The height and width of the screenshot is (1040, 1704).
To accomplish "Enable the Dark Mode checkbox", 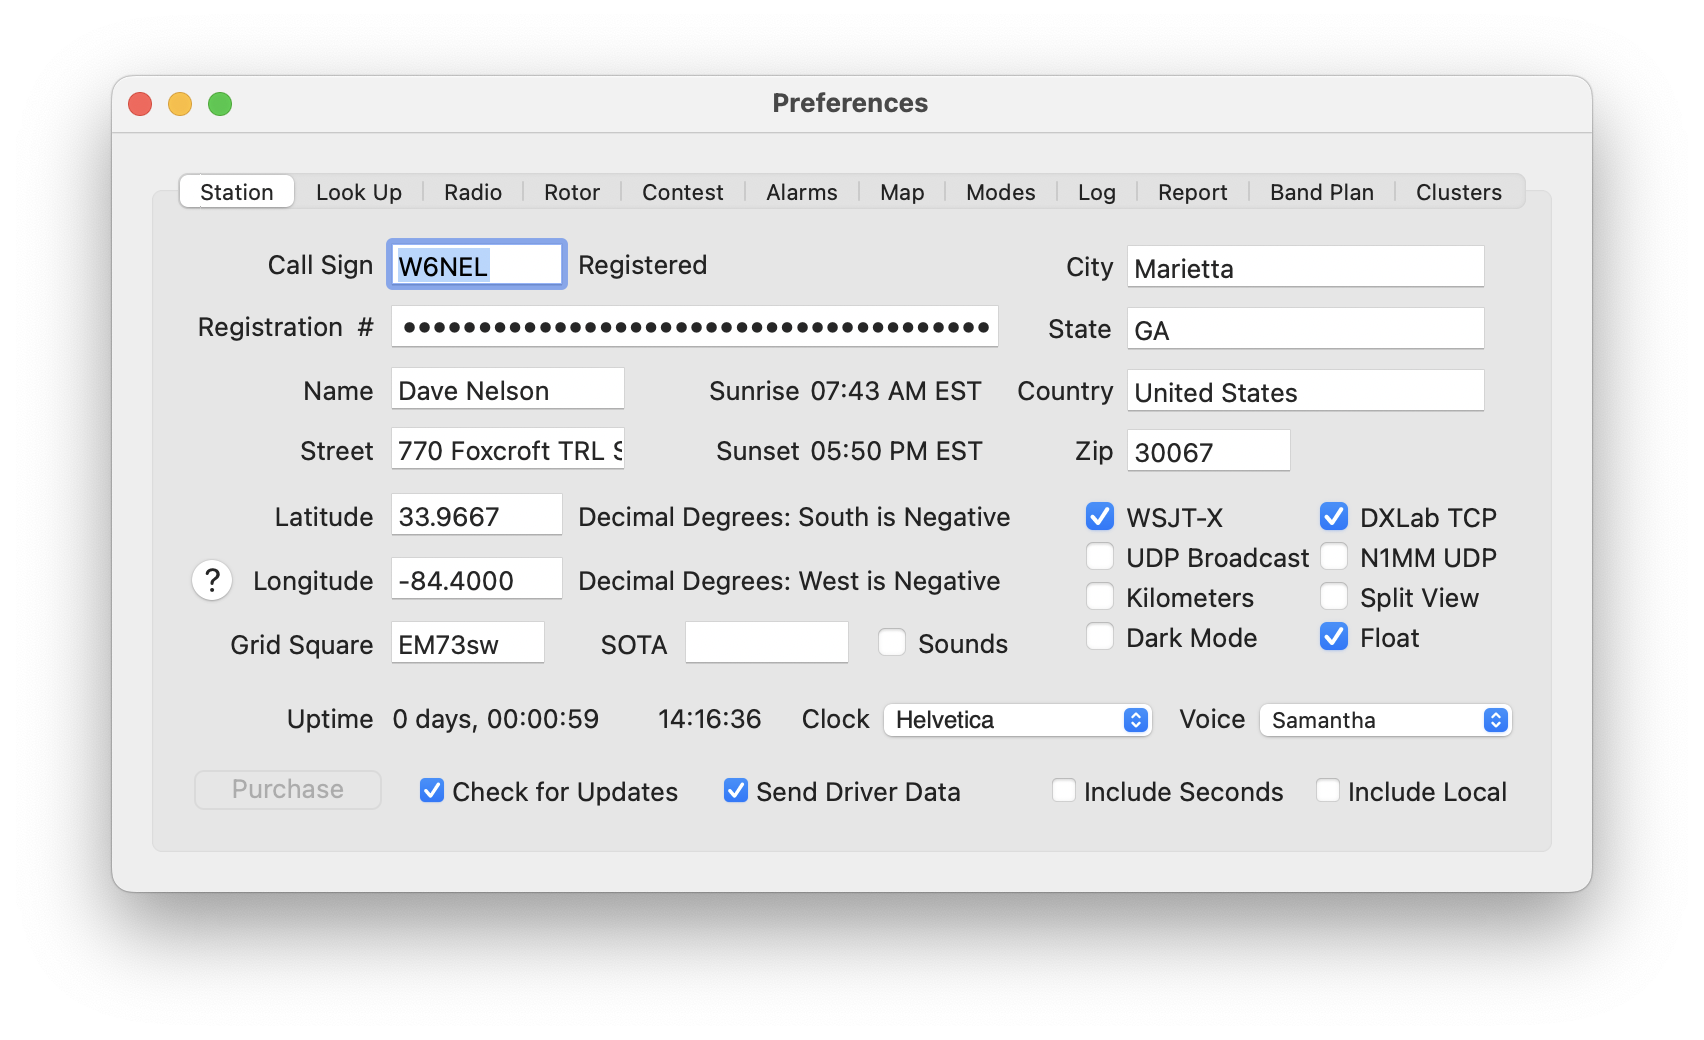I will pyautogui.click(x=1100, y=637).
